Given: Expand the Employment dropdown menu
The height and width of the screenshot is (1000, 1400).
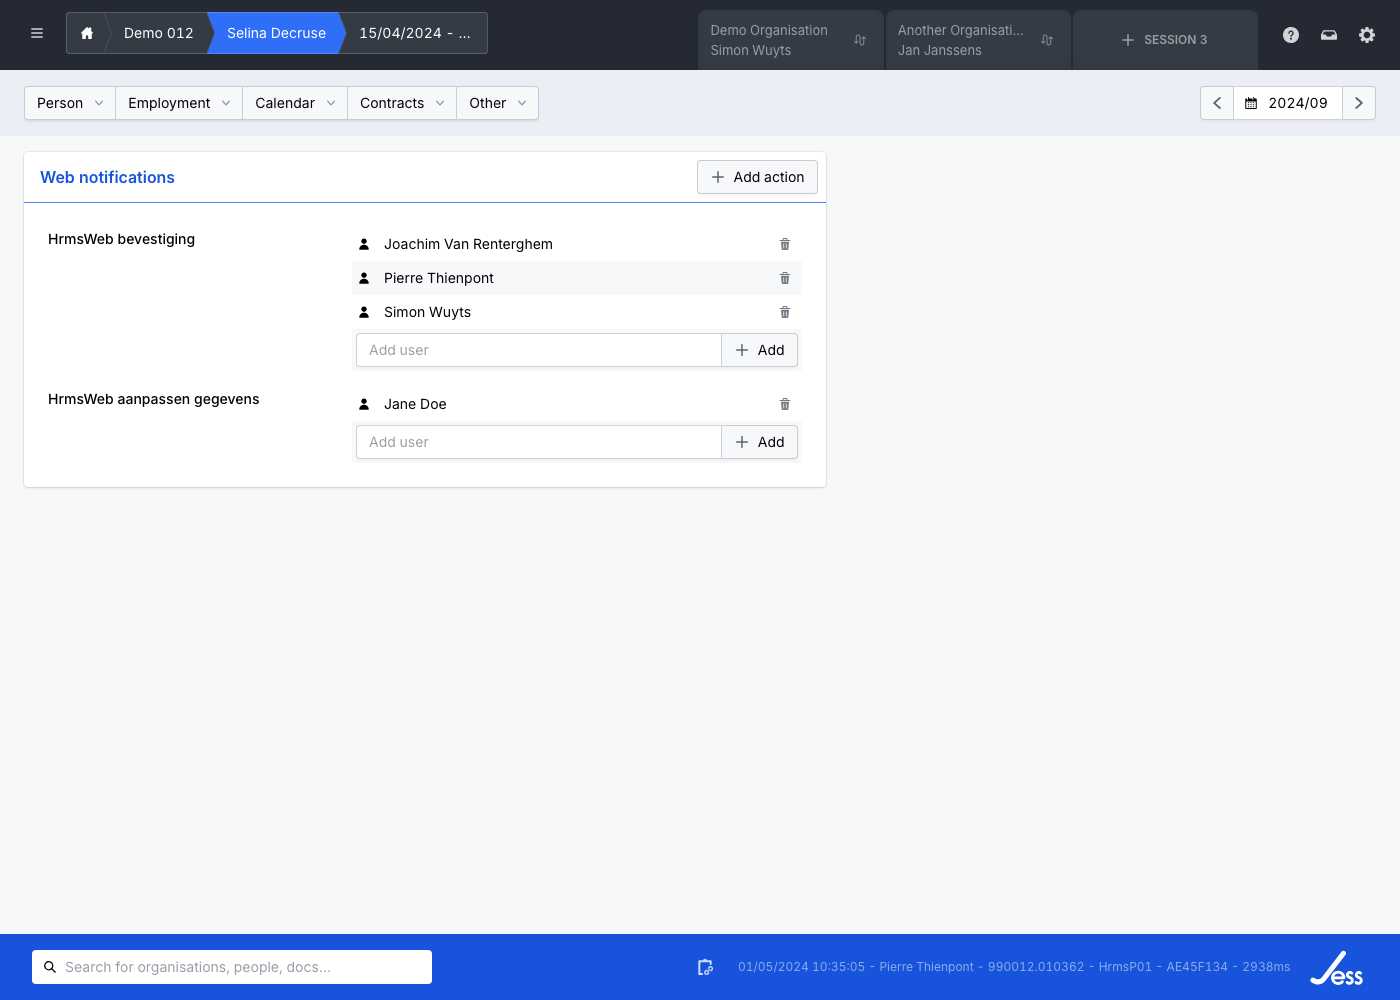Looking at the screenshot, I should (x=179, y=103).
